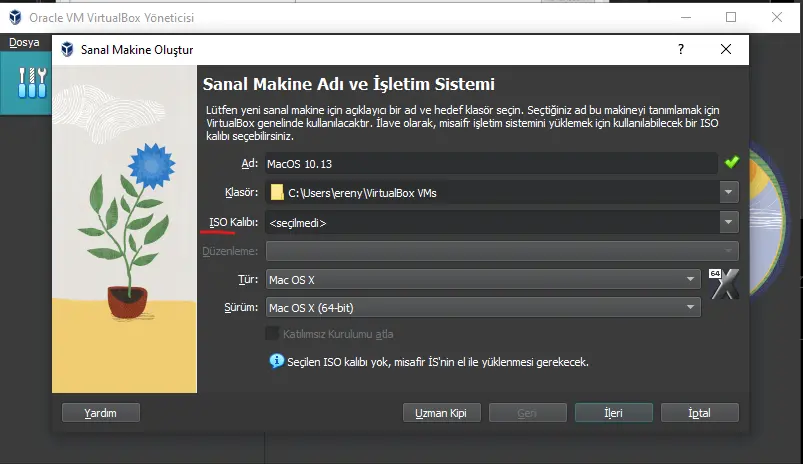This screenshot has width=803, height=464.
Task: Expand the ISO Kalıbı dropdown arrow
Action: (x=728, y=223)
